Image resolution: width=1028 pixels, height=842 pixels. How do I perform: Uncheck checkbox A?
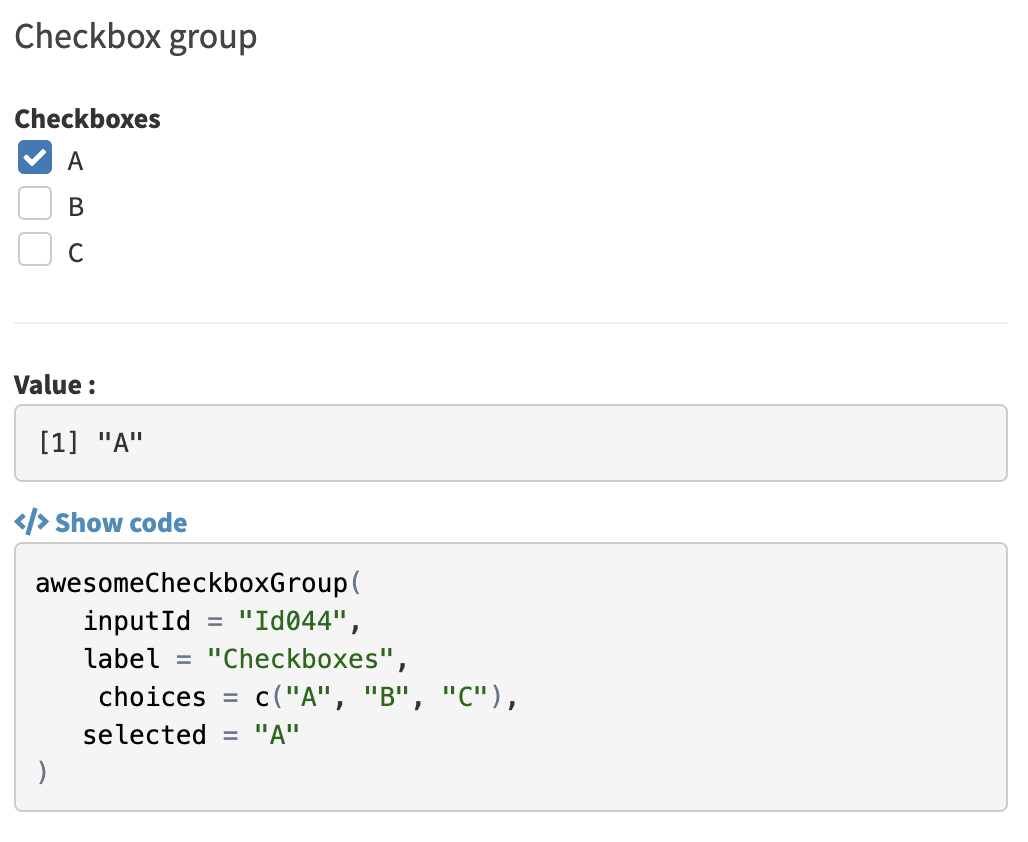tap(35, 157)
